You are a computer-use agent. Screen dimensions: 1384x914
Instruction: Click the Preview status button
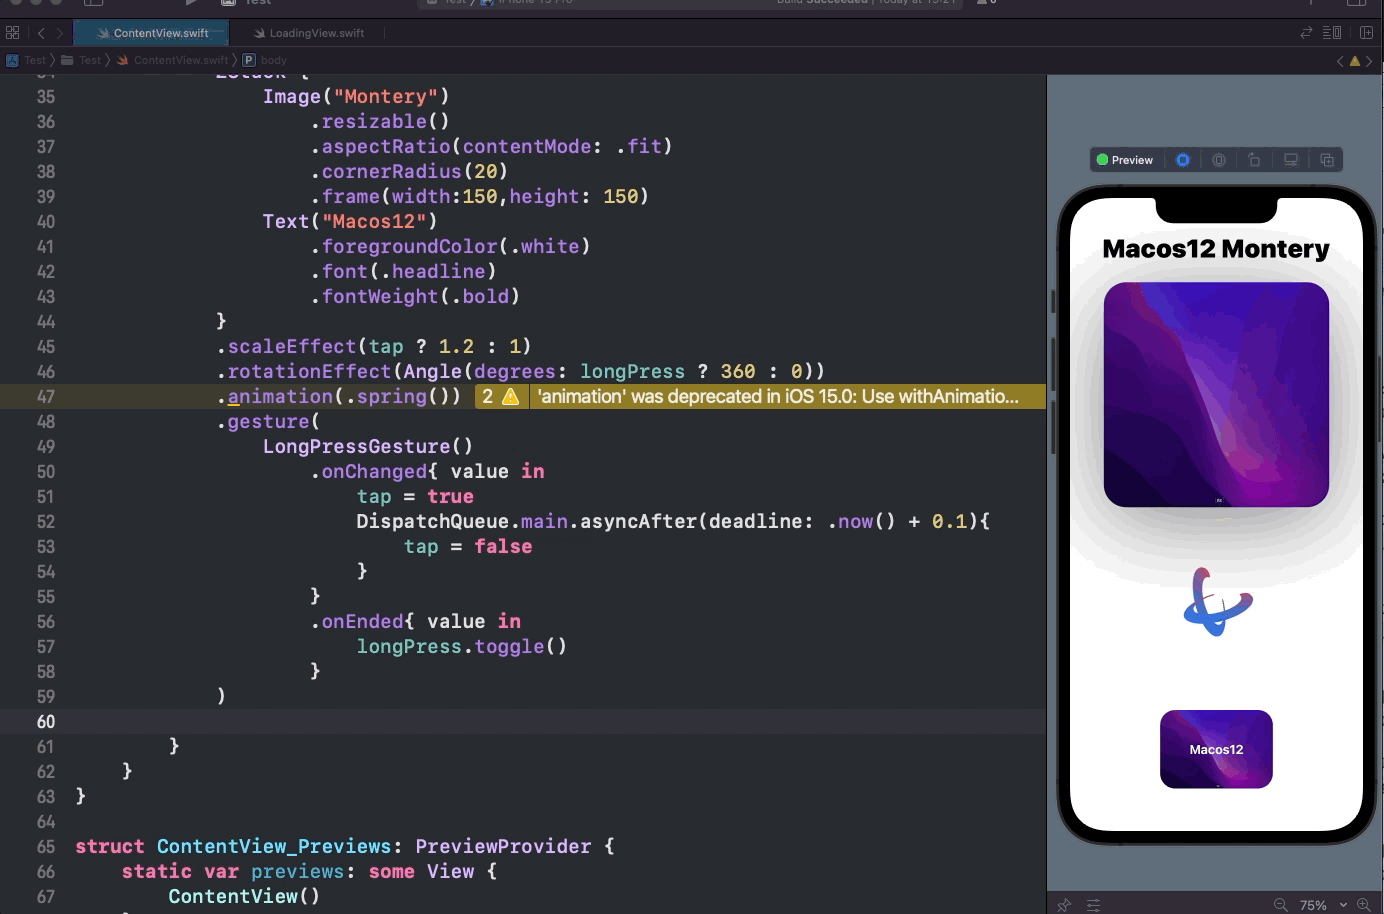coord(1125,160)
